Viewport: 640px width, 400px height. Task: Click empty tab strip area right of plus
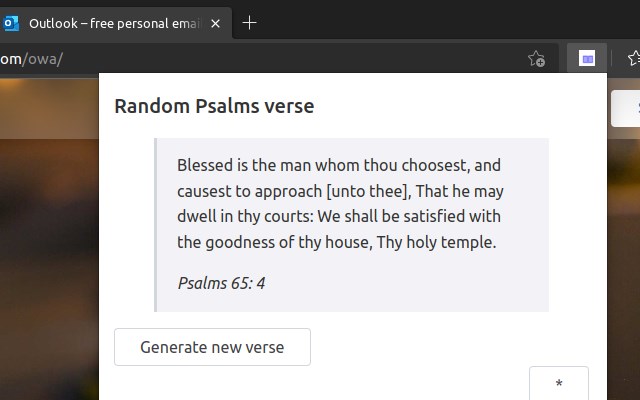[450, 23]
